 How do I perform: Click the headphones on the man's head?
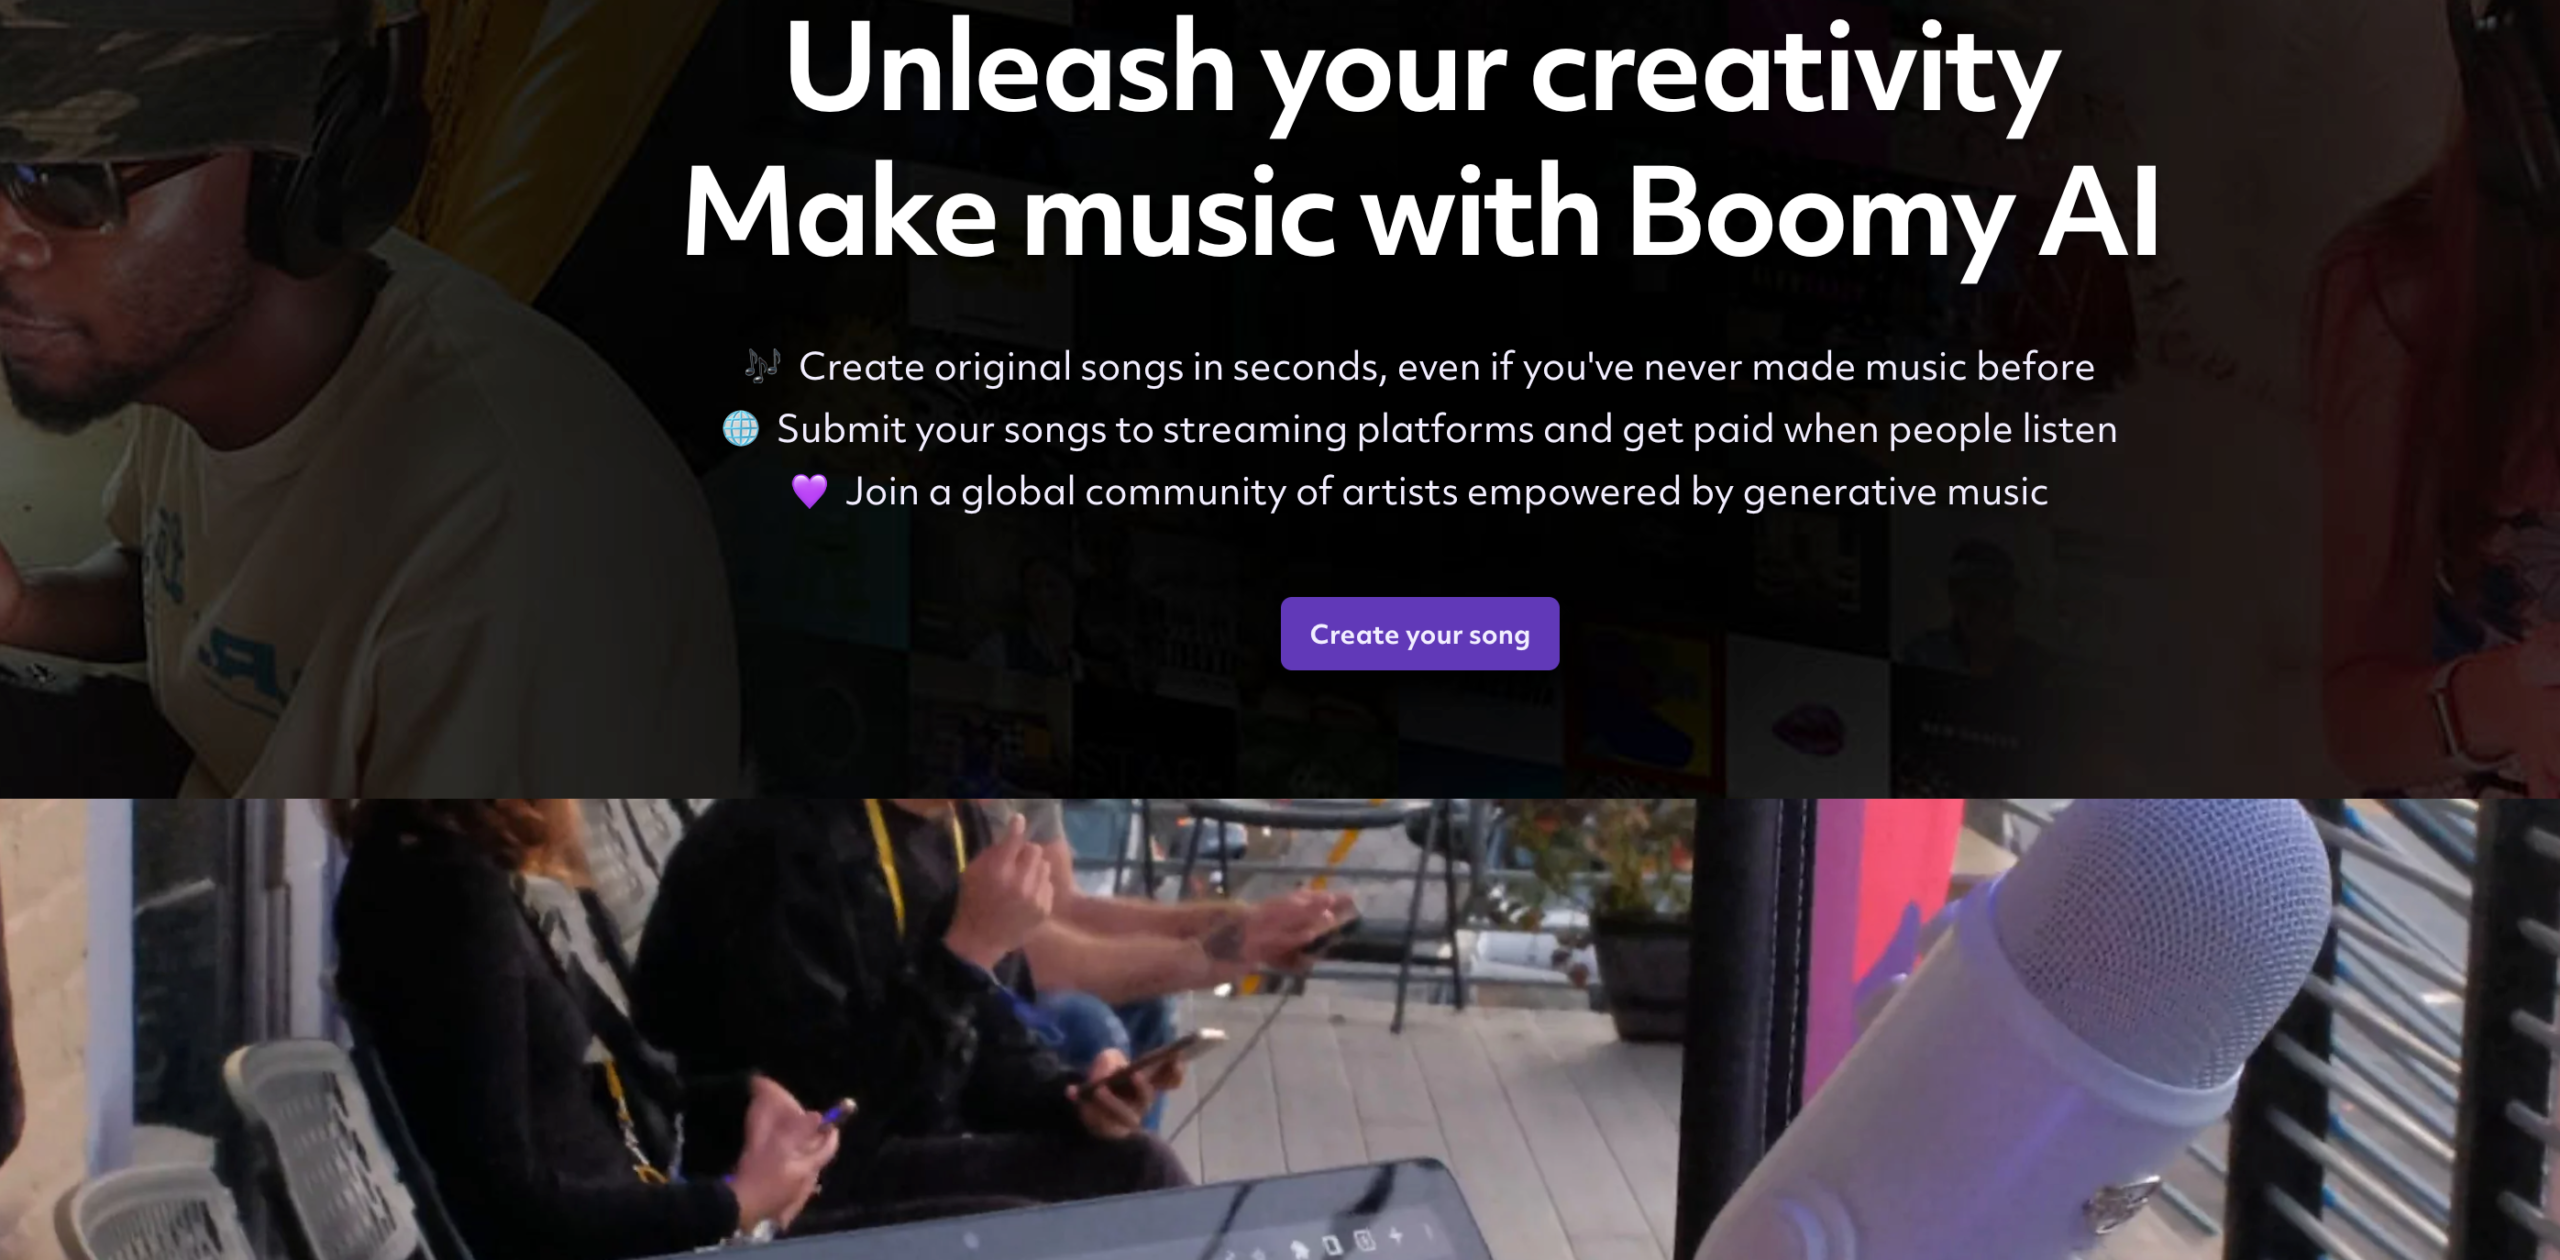pyautogui.click(x=330, y=150)
